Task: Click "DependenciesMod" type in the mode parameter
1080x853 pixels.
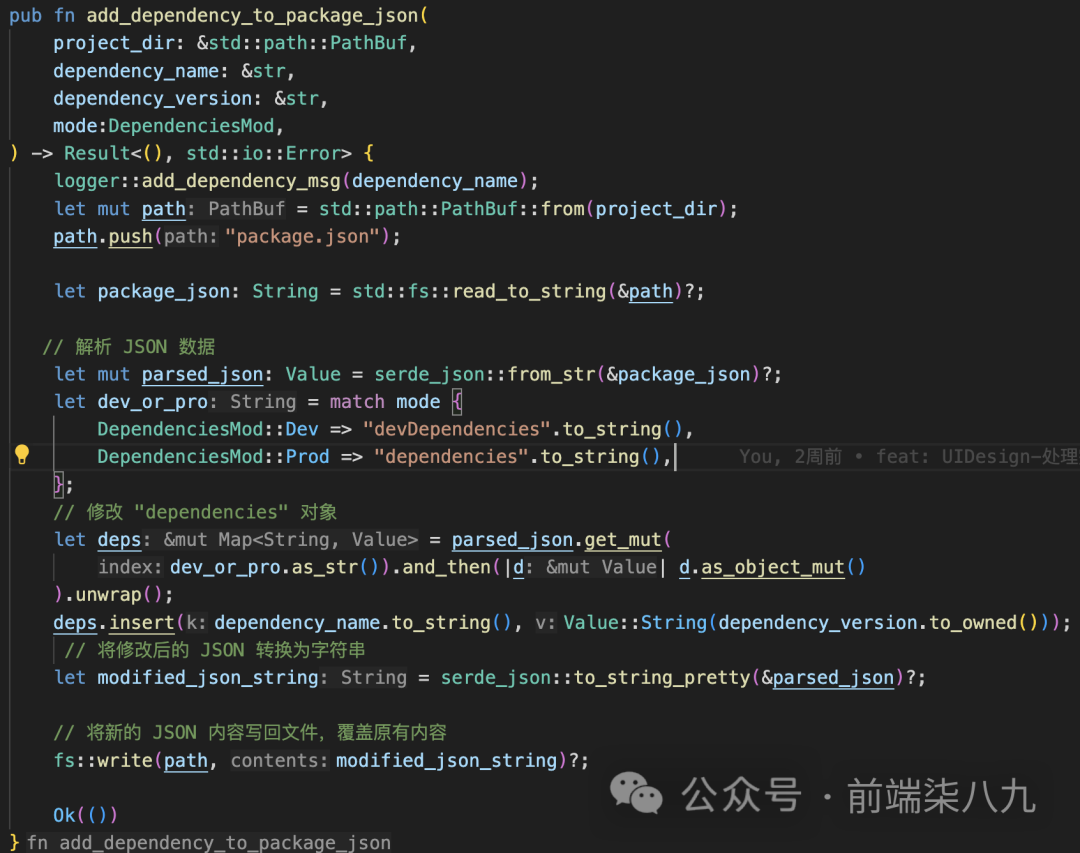Action: tap(191, 126)
